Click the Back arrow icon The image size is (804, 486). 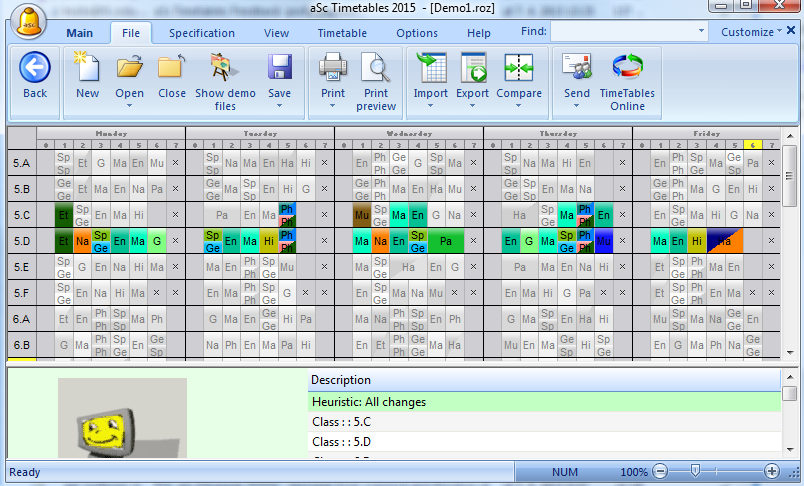click(x=35, y=68)
